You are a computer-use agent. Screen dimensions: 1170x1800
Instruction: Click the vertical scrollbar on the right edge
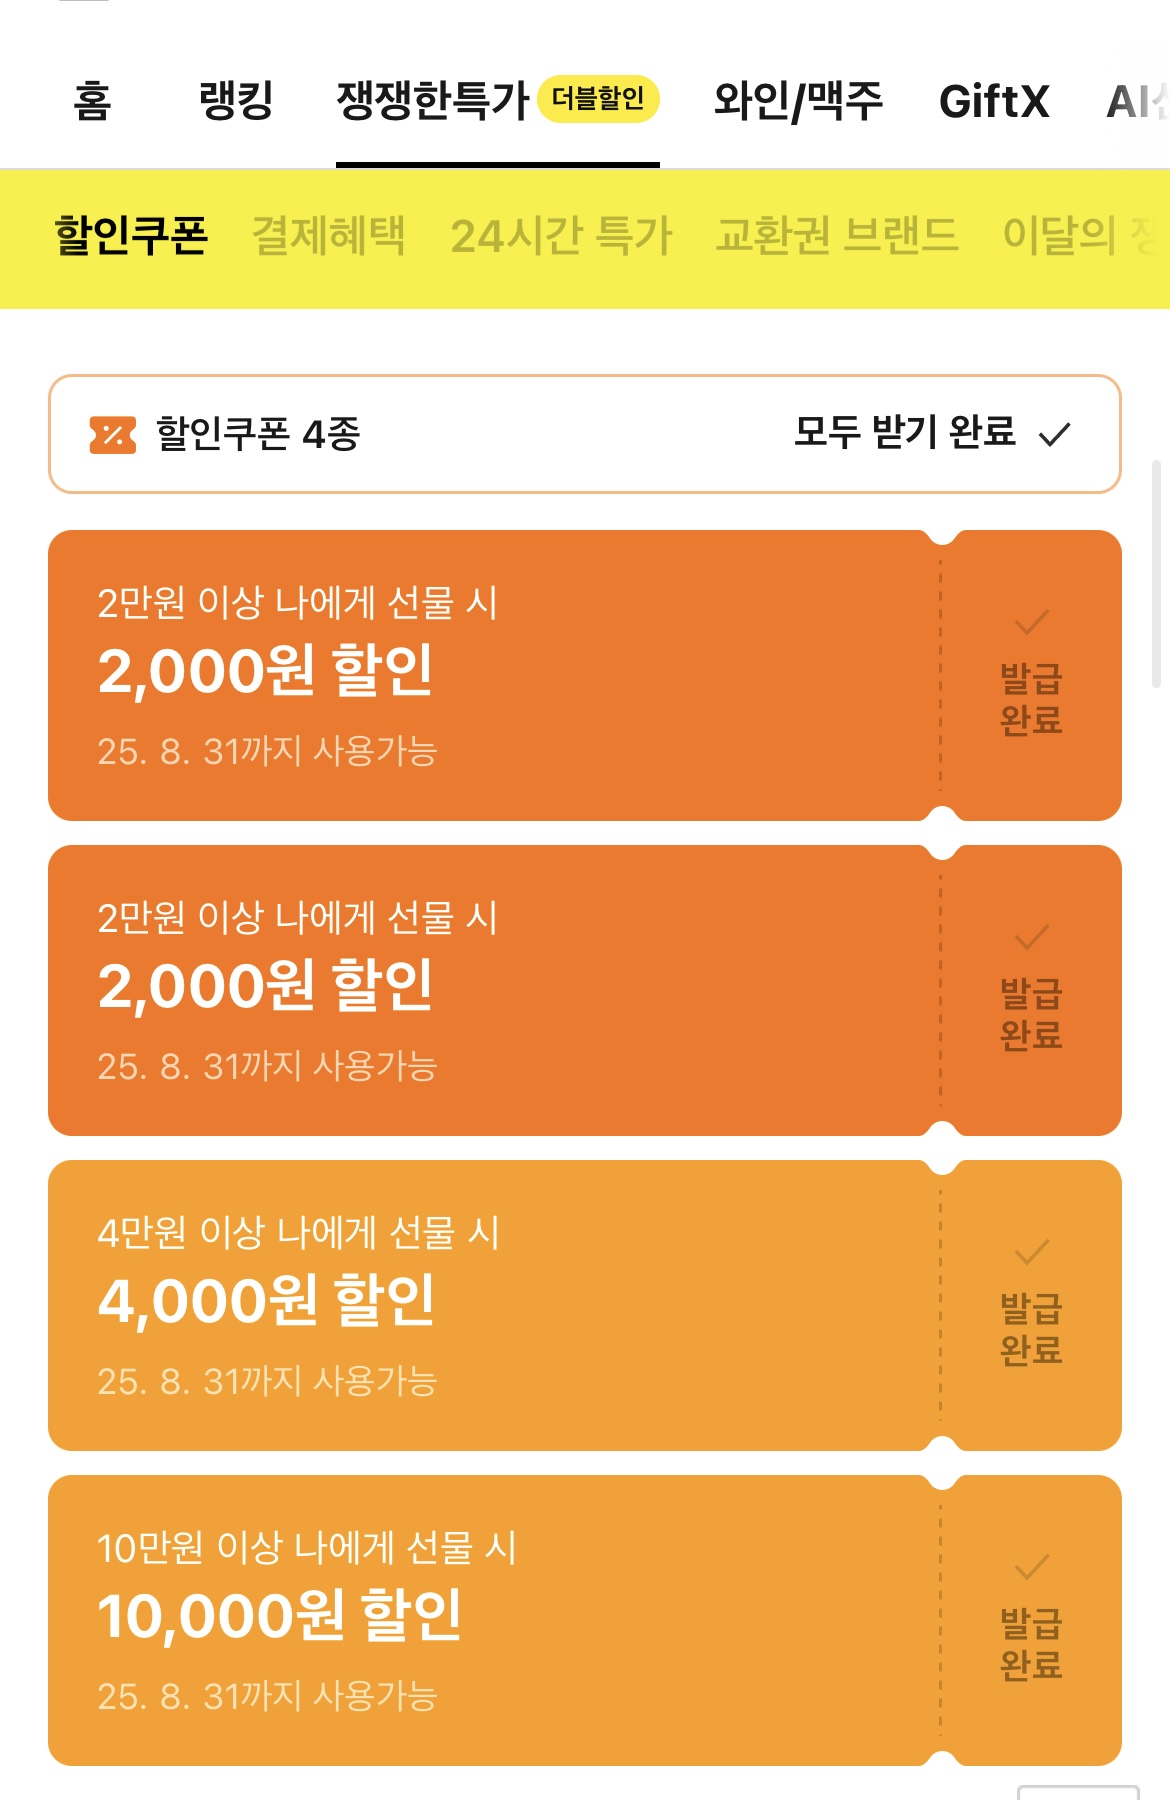point(1157,575)
